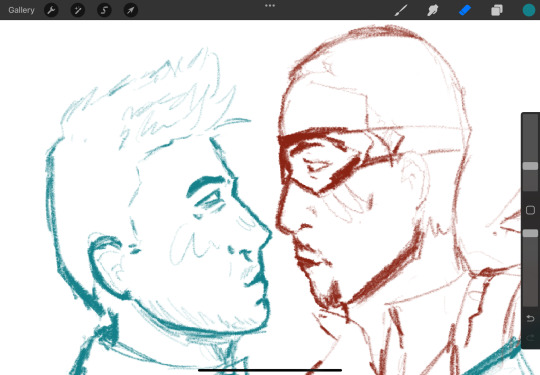Open the Adjustments magic wand menu
This screenshot has height=375, width=540.
pyautogui.click(x=78, y=10)
